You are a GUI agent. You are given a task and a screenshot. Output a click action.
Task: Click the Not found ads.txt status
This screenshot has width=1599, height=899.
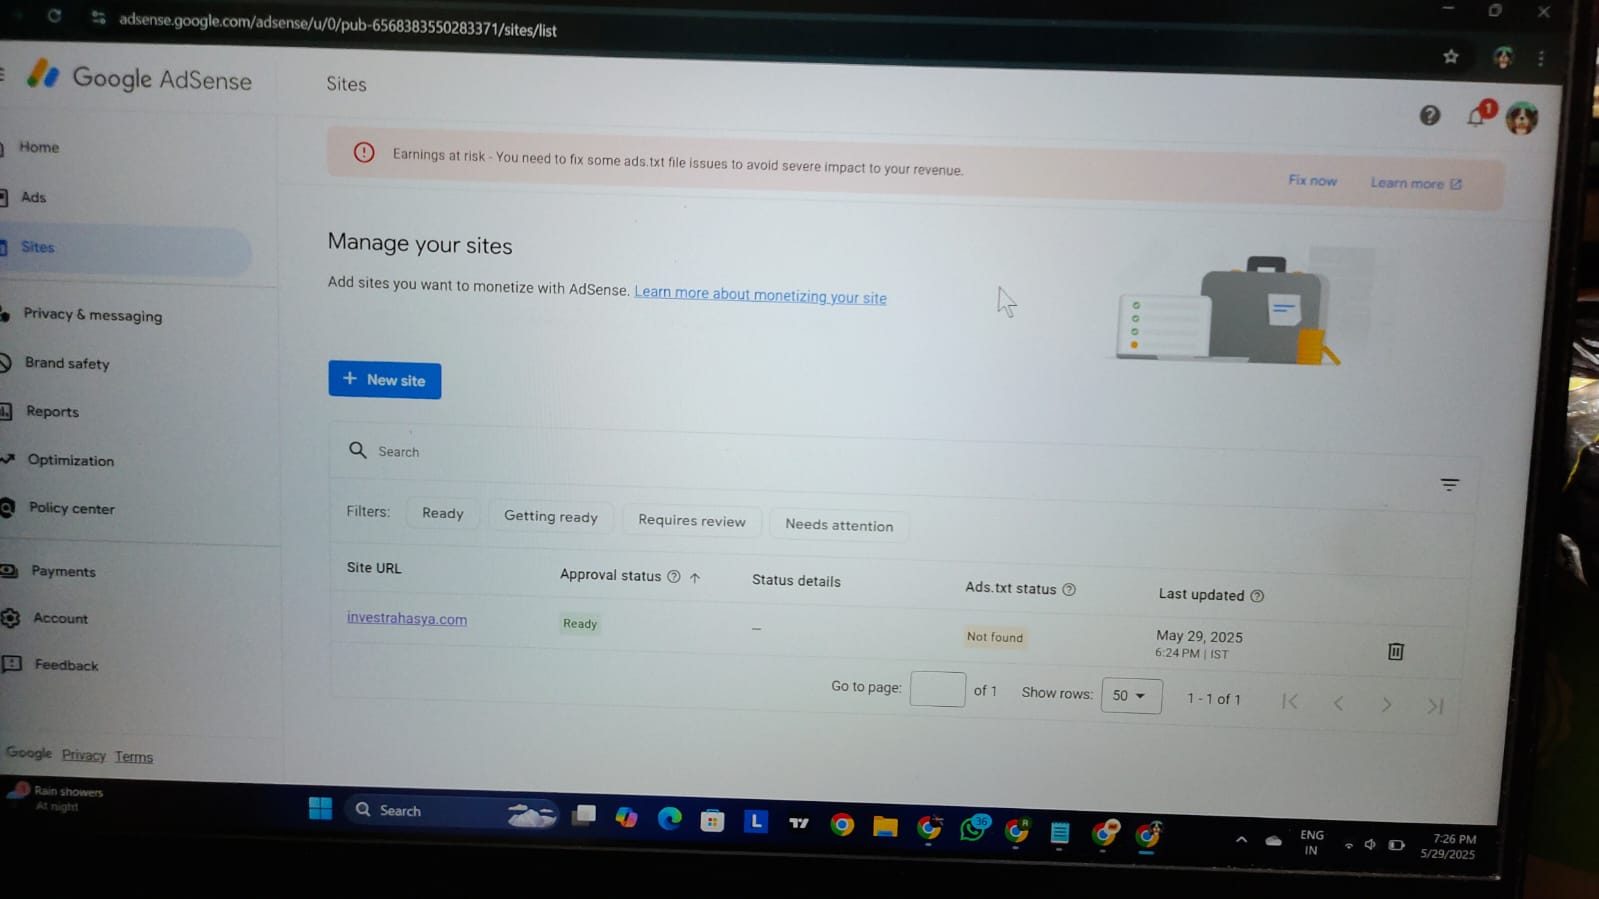coord(995,637)
